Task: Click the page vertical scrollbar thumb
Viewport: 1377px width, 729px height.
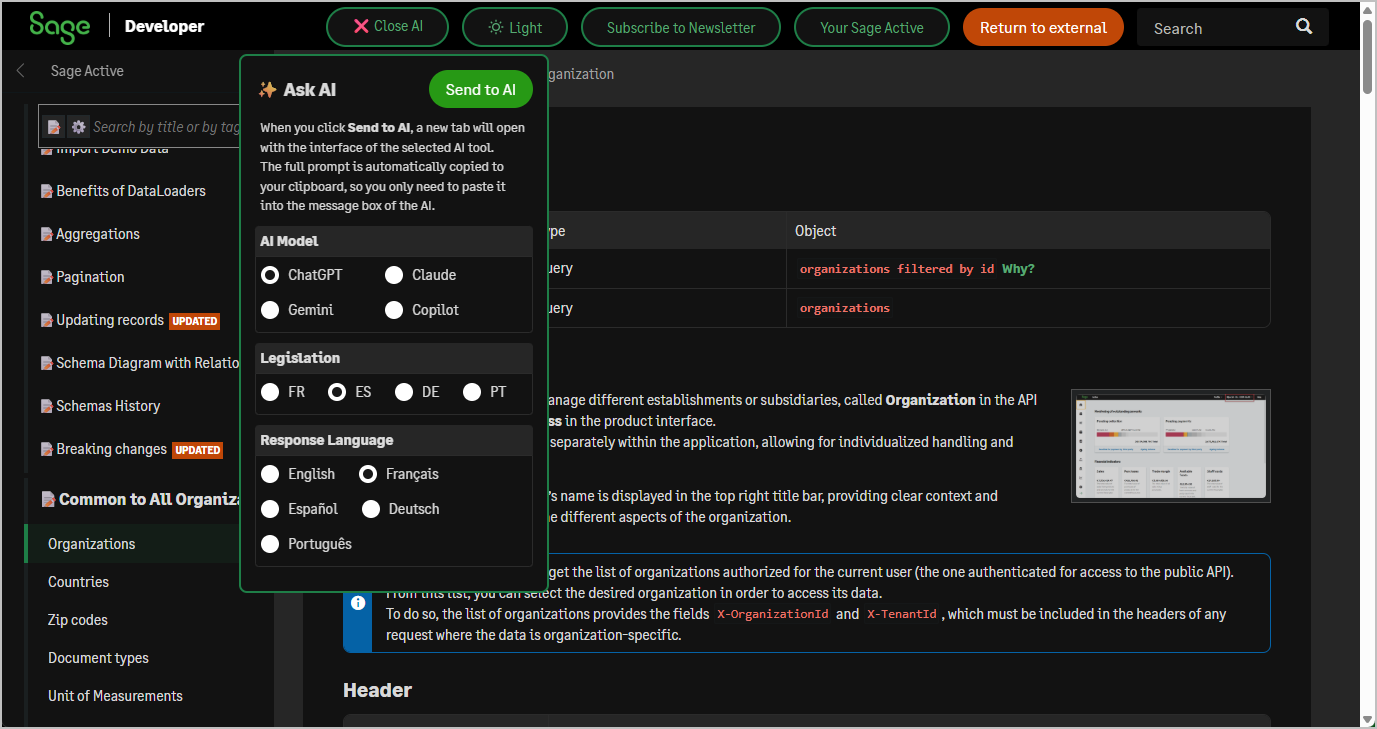Action: coord(1368,56)
